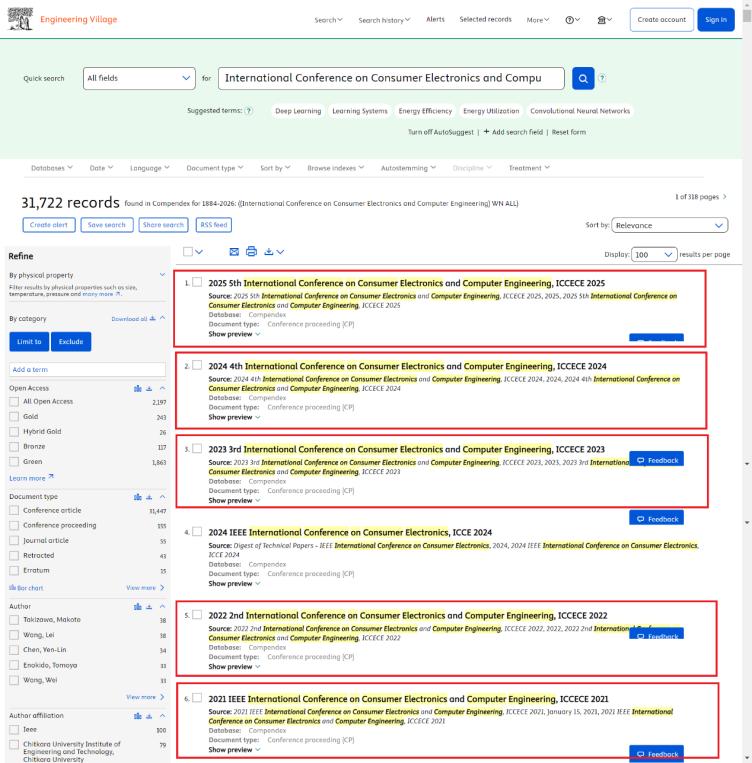Show Open Access bar chart icon
The width and height of the screenshot is (752, 763).
137,387
